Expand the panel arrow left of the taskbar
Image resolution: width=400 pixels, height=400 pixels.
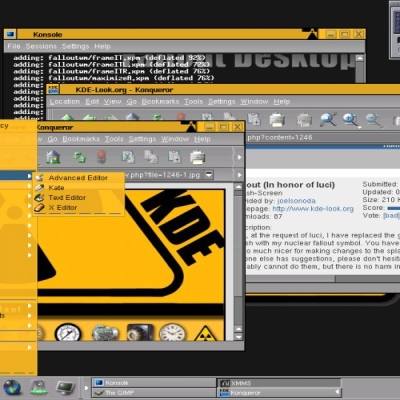[x=86, y=388]
